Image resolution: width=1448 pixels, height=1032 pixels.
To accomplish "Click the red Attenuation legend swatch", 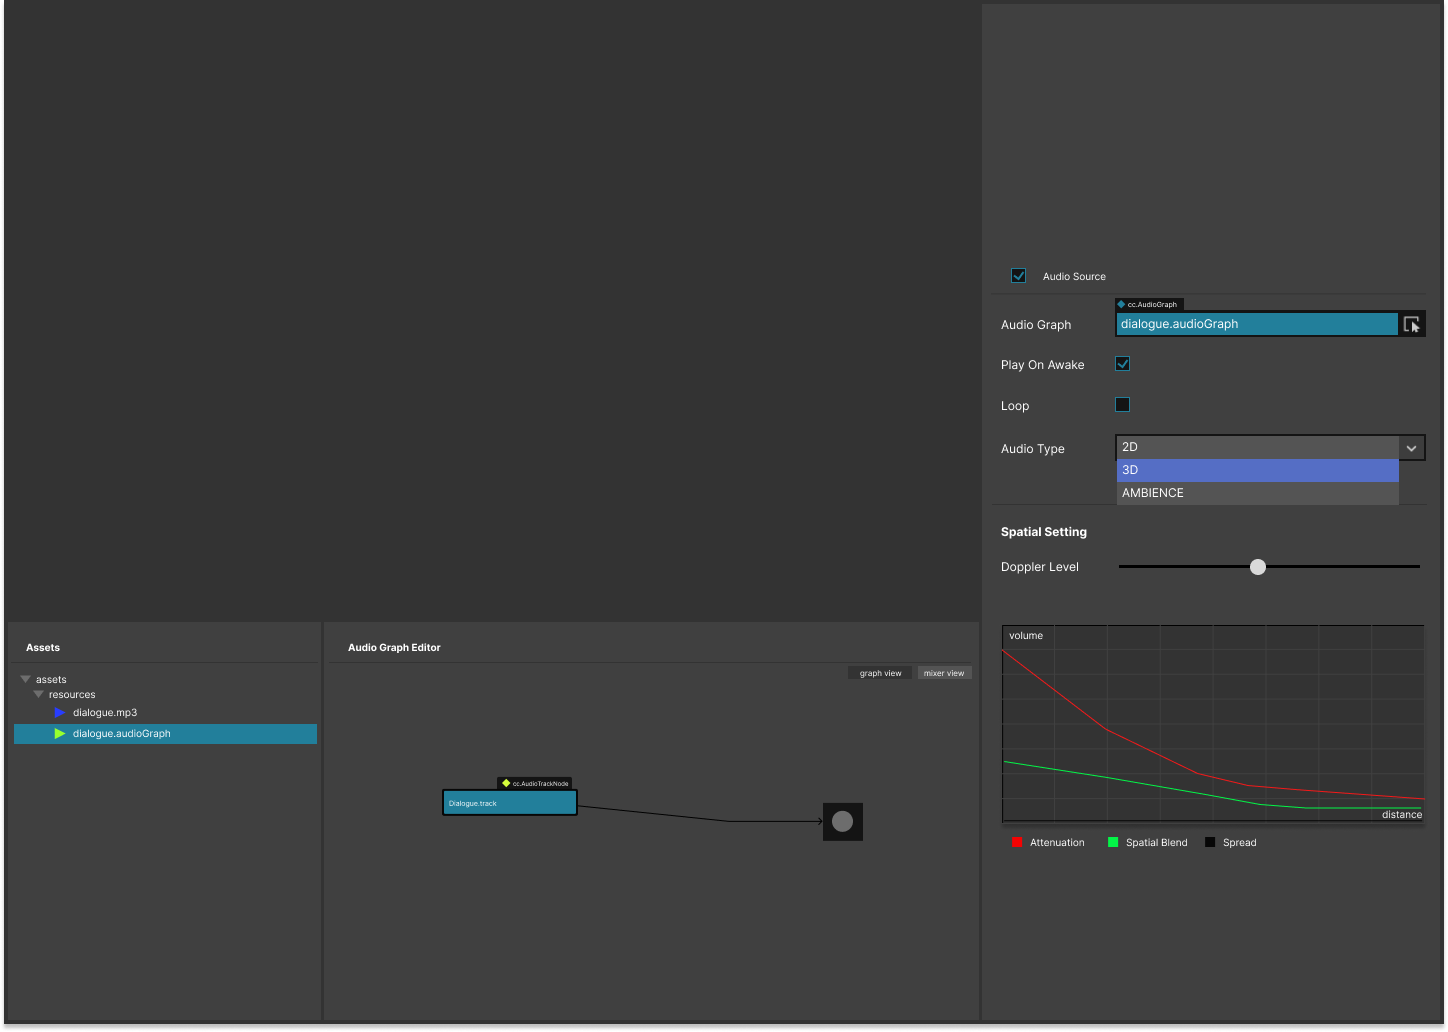I will pyautogui.click(x=1016, y=842).
